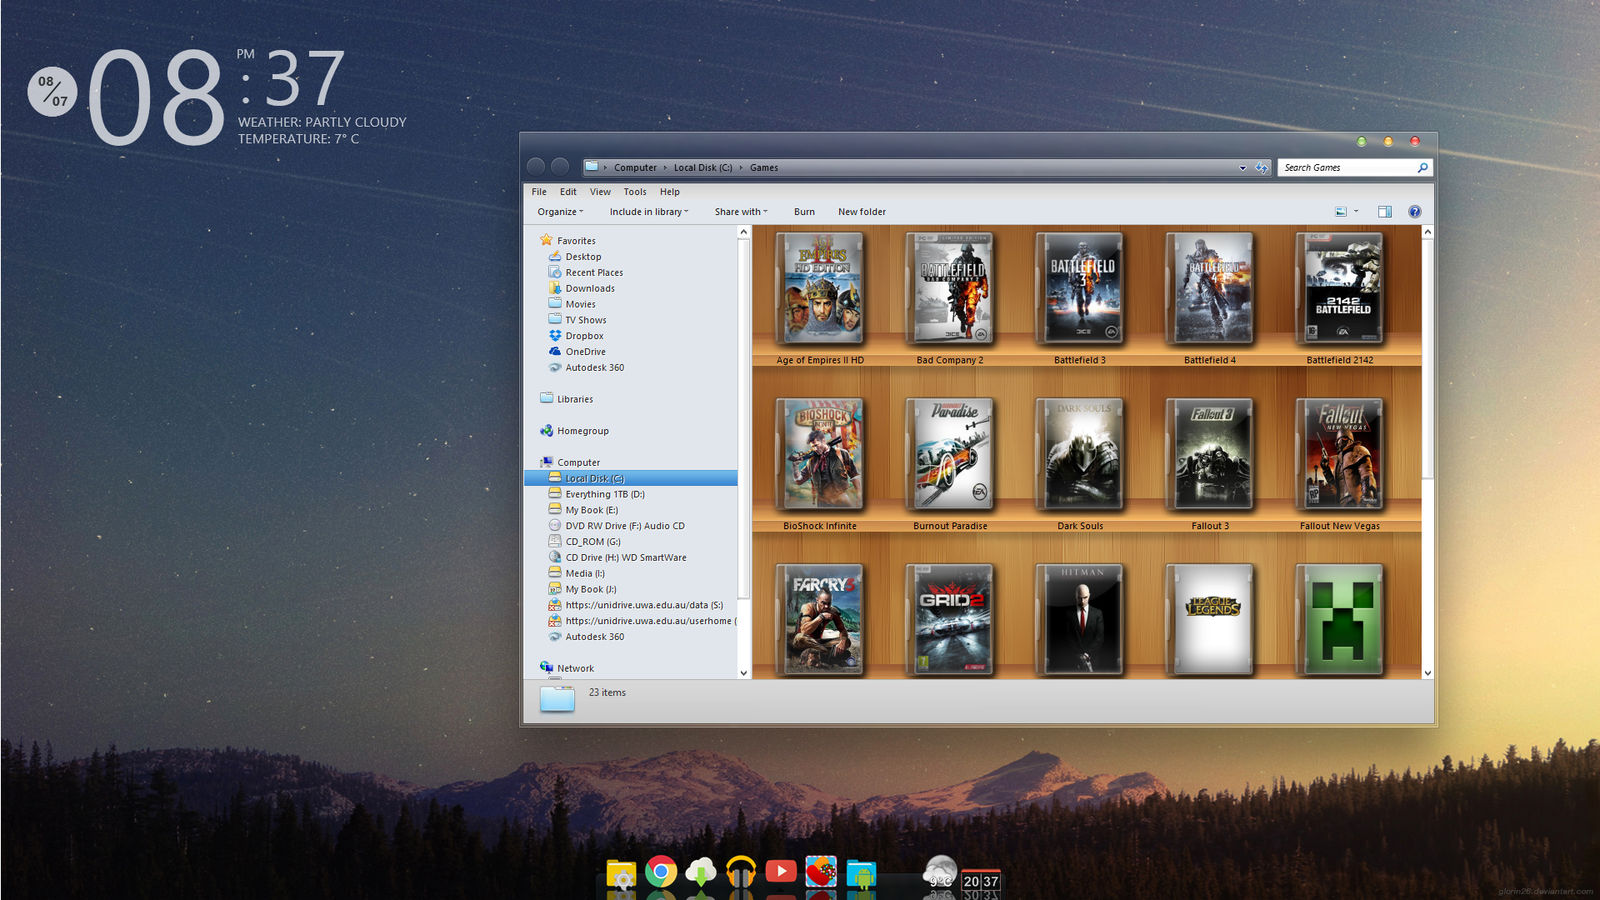Open Chrome from the dock
1600x900 pixels.
point(661,872)
